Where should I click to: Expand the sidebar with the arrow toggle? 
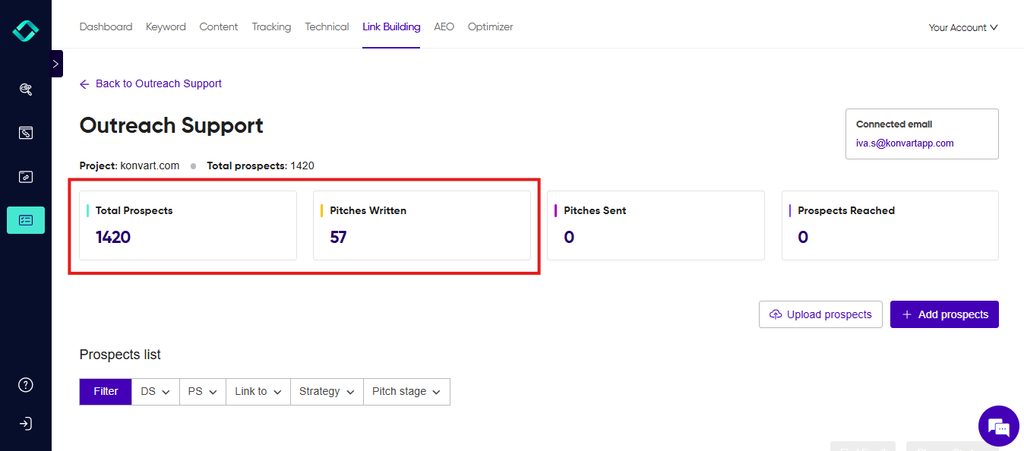pos(56,64)
